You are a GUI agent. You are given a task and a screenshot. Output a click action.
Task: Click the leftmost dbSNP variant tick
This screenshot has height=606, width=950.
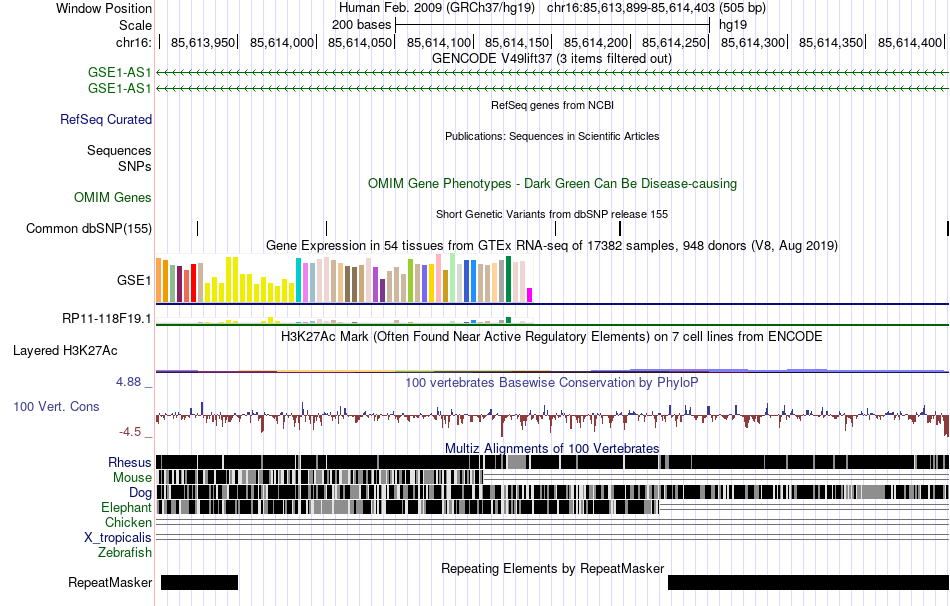[198, 228]
